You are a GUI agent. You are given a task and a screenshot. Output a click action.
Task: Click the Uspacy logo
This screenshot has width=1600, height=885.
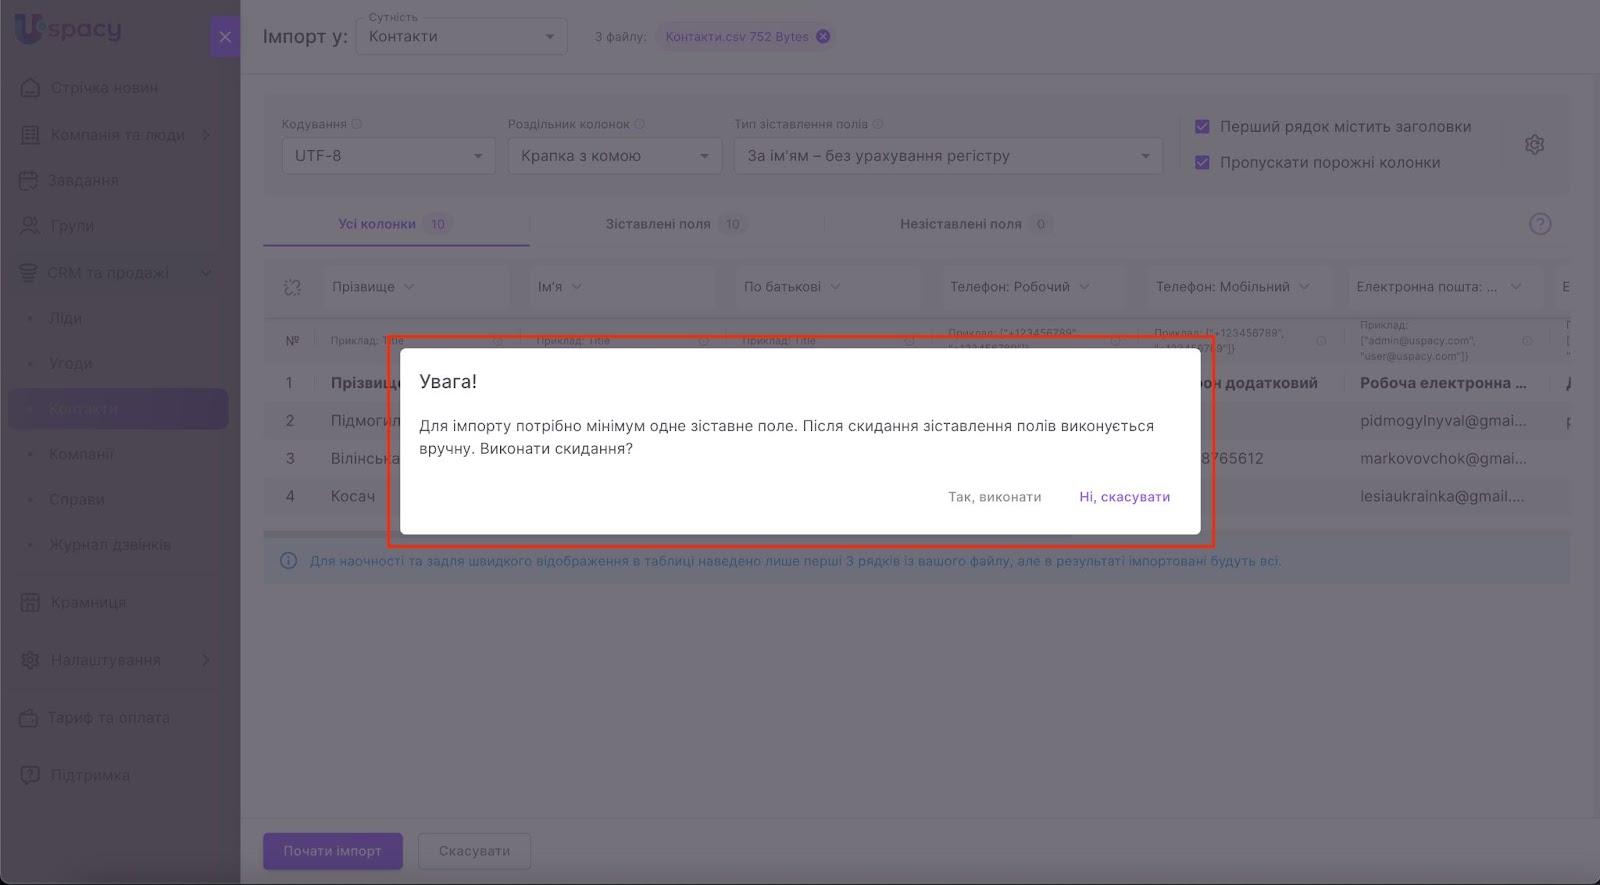(68, 29)
